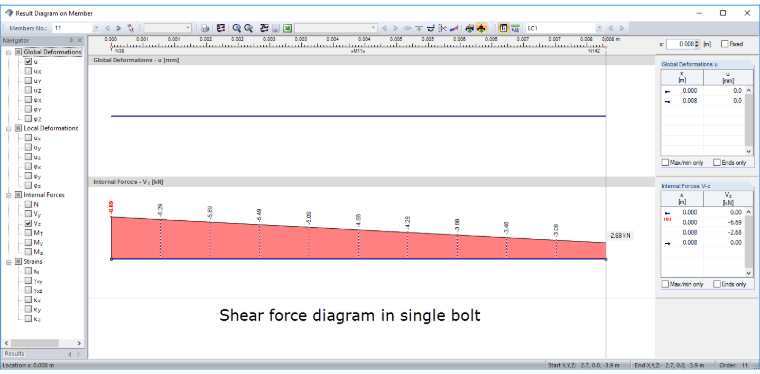The image size is (760, 374).
Task: Enable Max/min only for Internal Forces V-z
Action: [x=666, y=284]
